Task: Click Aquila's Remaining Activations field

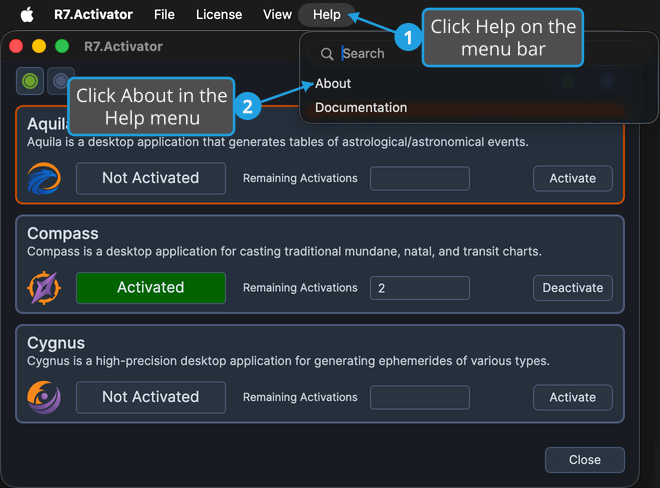Action: click(x=420, y=179)
